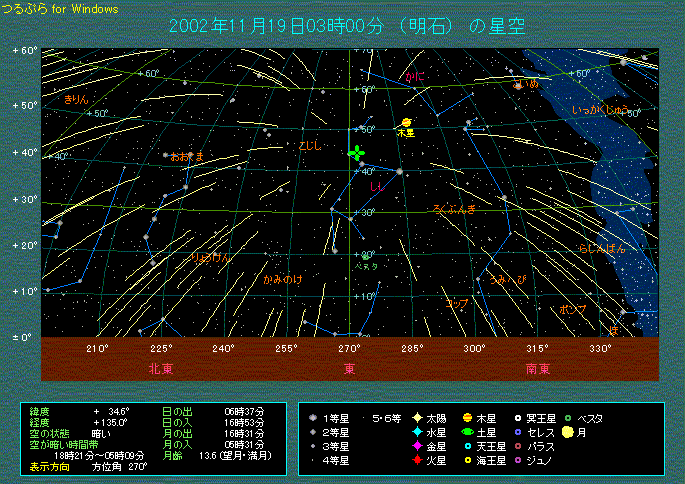
Task: Select the Pluto (冥王星) legend icon
Action: [517, 418]
